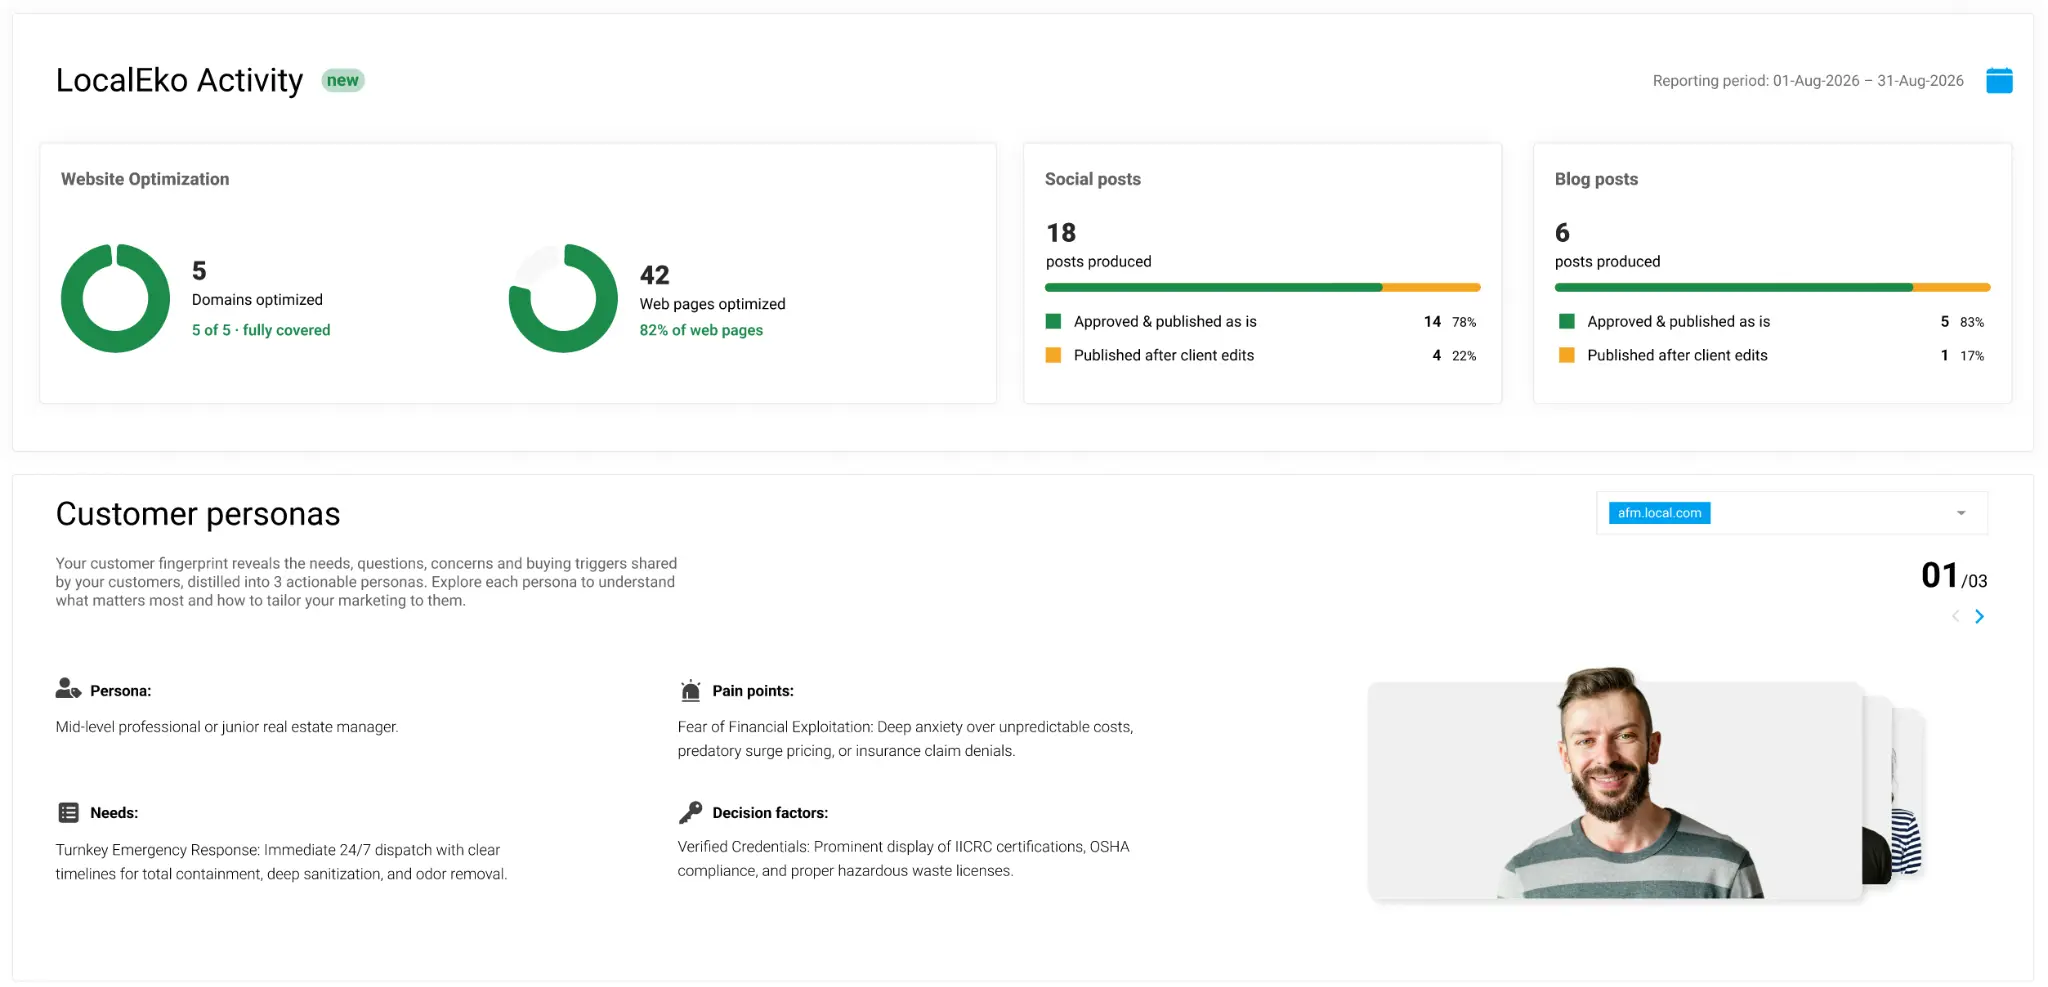
Task: Click the '42' web pages optimized number
Action: (x=655, y=275)
